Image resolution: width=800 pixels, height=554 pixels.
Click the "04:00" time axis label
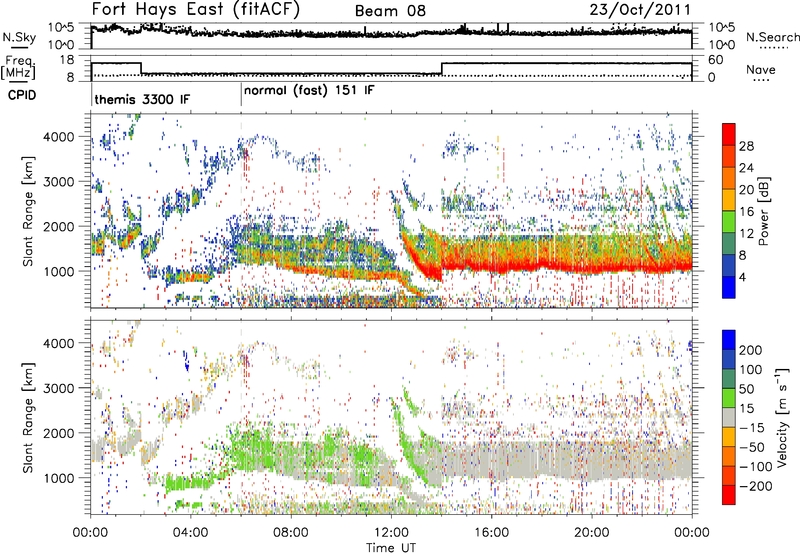190,532
